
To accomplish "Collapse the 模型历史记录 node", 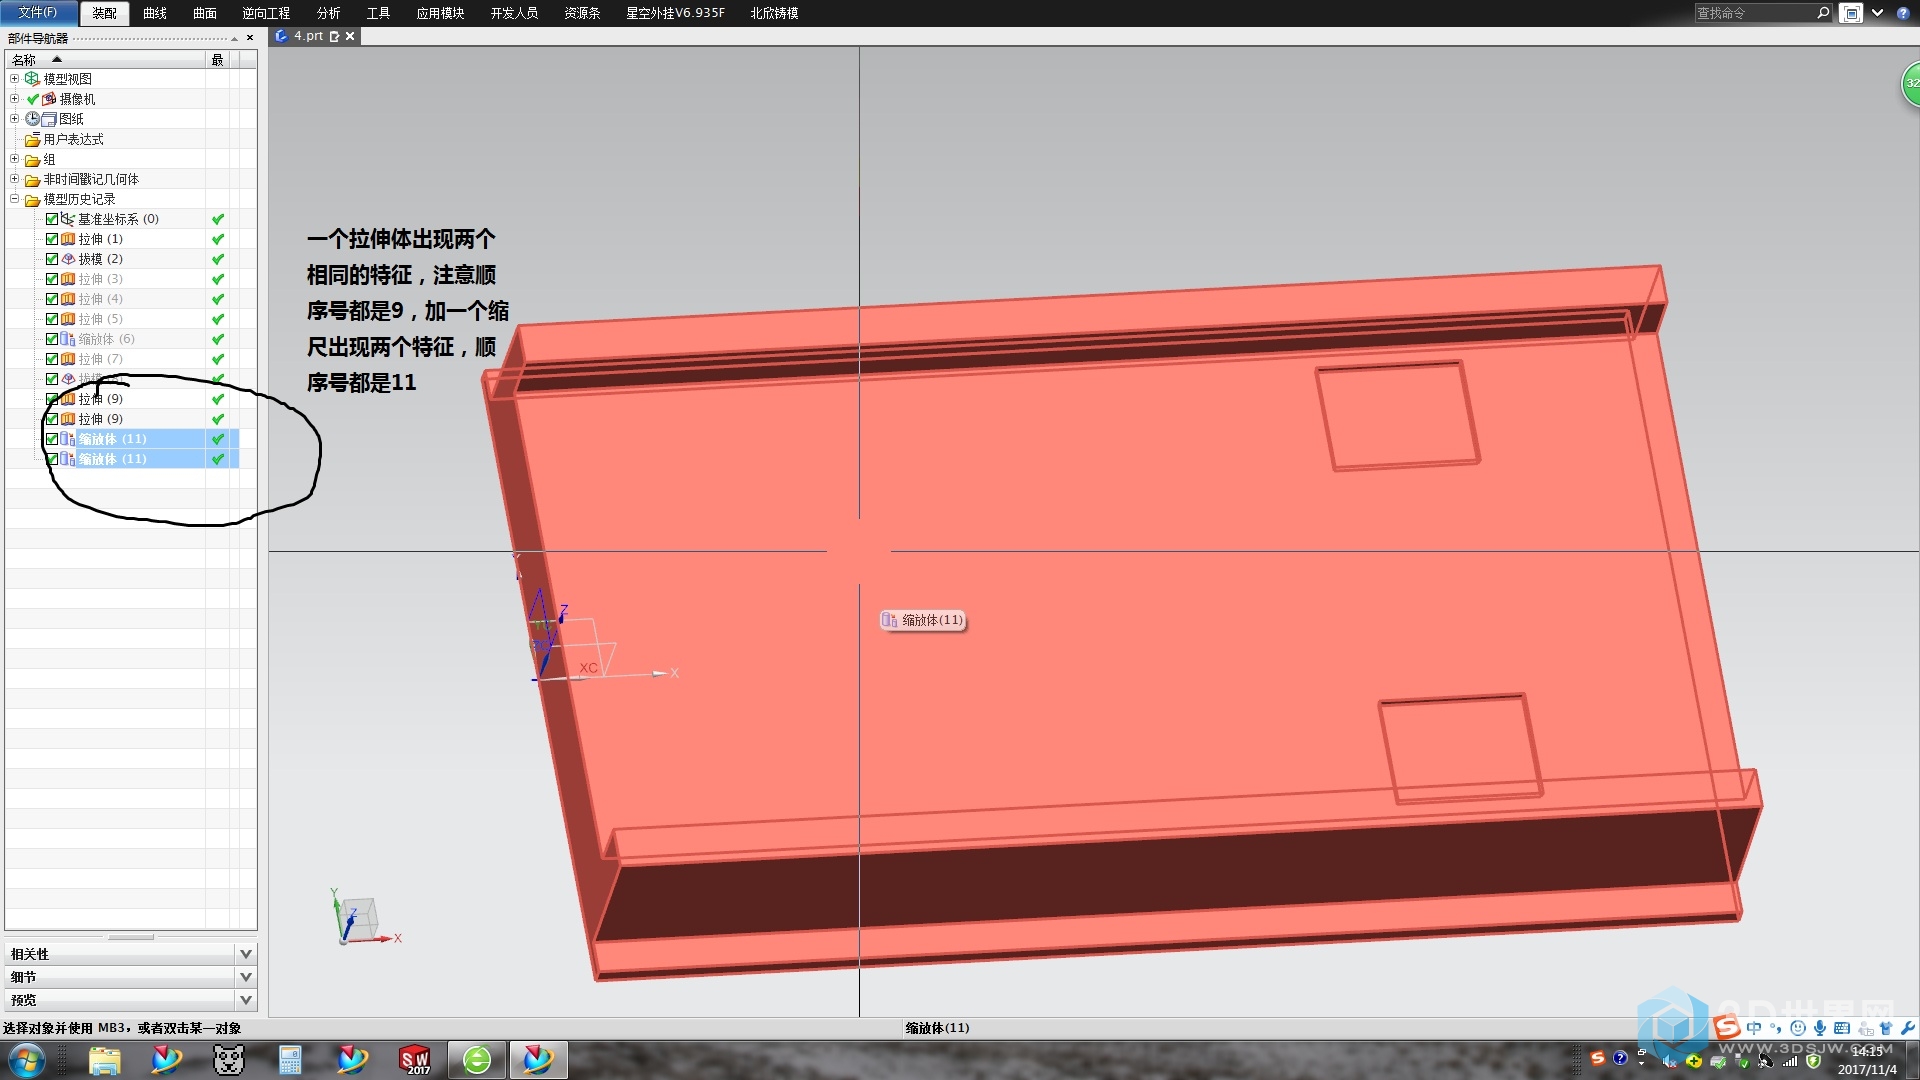I will point(14,198).
